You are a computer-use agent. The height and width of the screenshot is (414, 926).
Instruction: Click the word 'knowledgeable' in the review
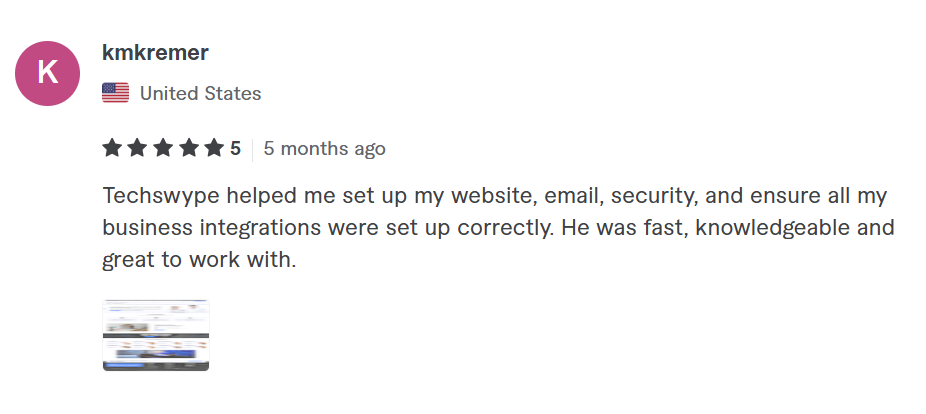[766, 228]
